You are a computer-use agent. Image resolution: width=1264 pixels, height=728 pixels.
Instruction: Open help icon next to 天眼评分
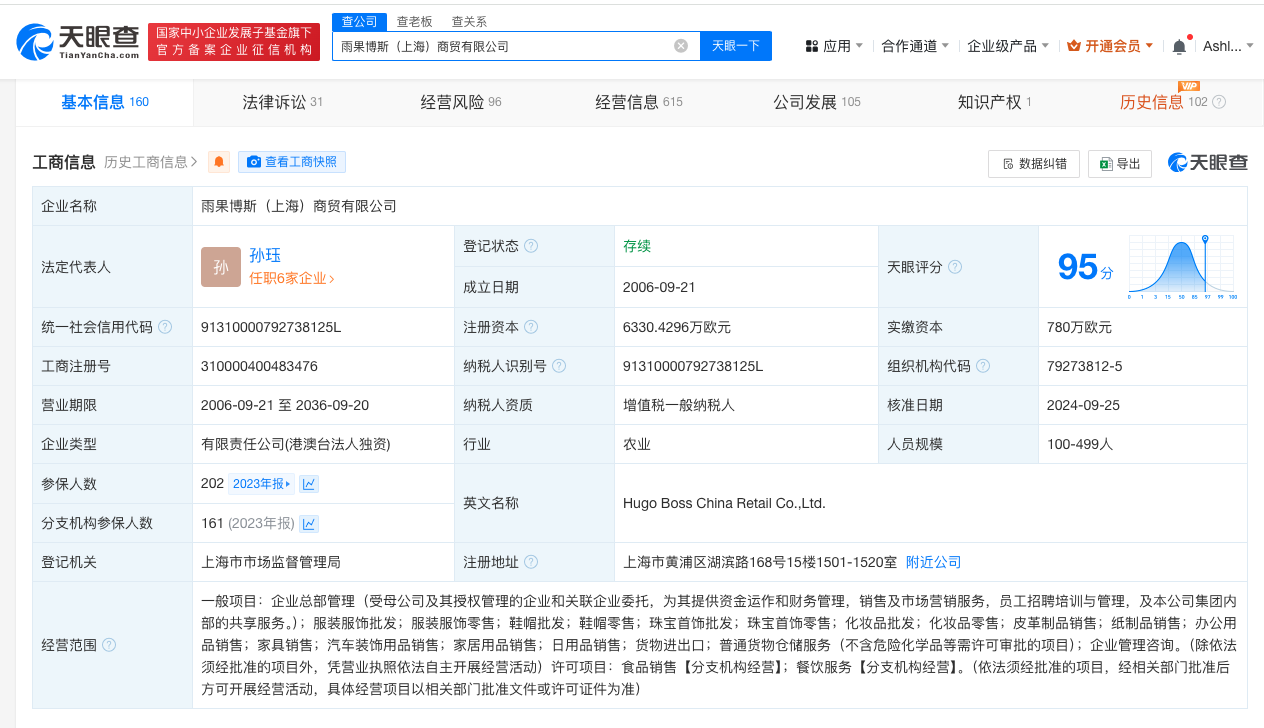(955, 267)
